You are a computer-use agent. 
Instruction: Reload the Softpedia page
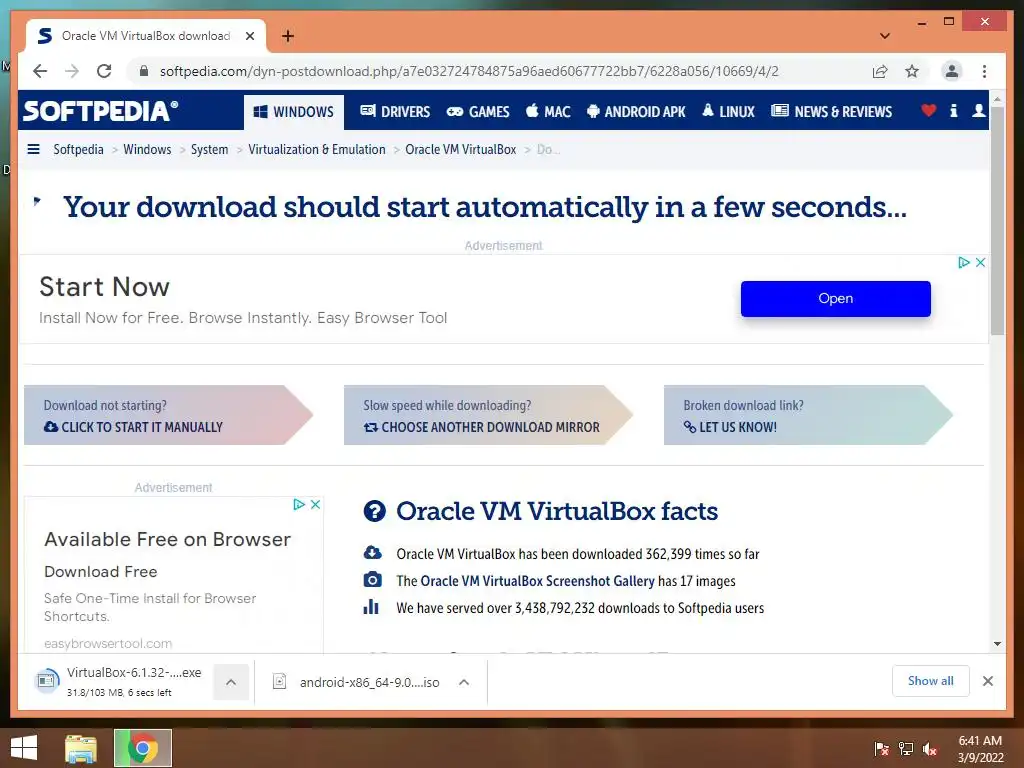tap(104, 71)
